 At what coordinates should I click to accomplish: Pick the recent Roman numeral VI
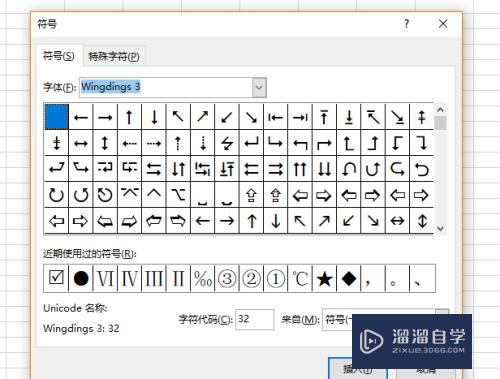click(105, 278)
